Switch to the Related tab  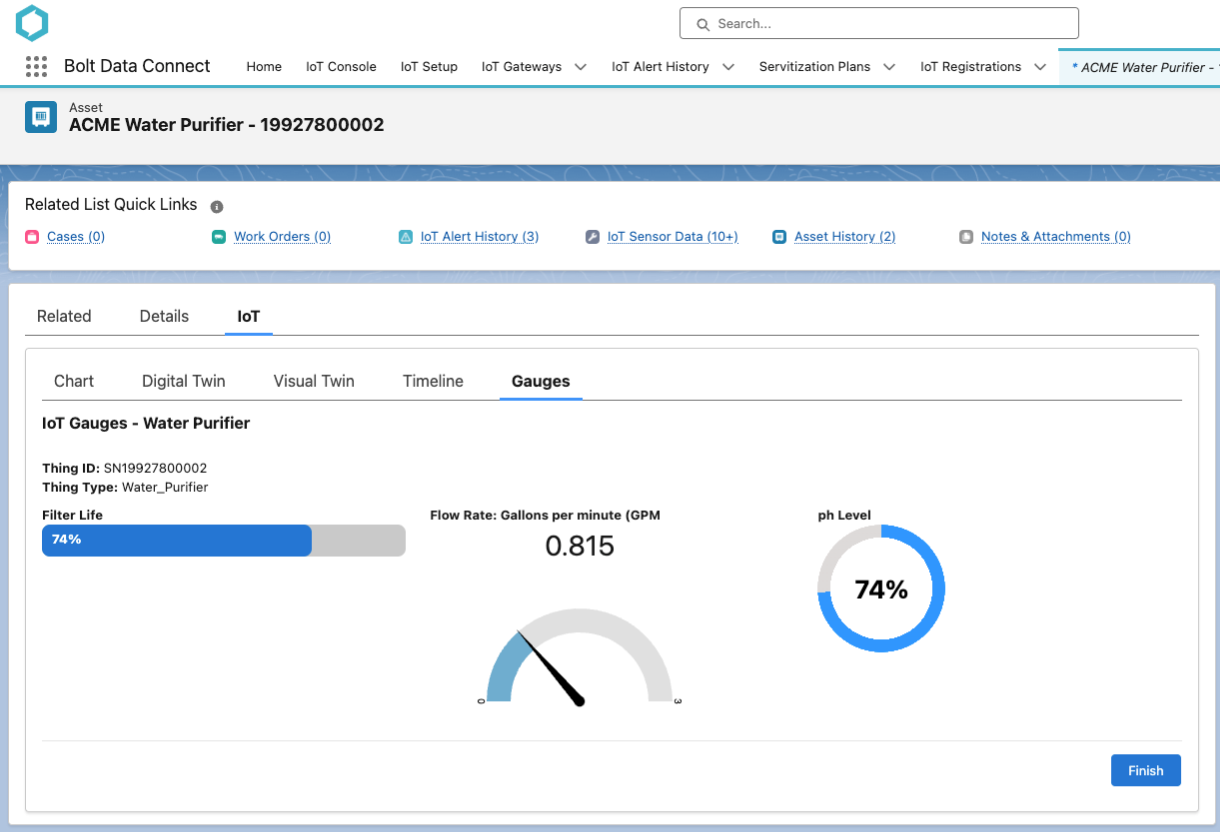64,316
